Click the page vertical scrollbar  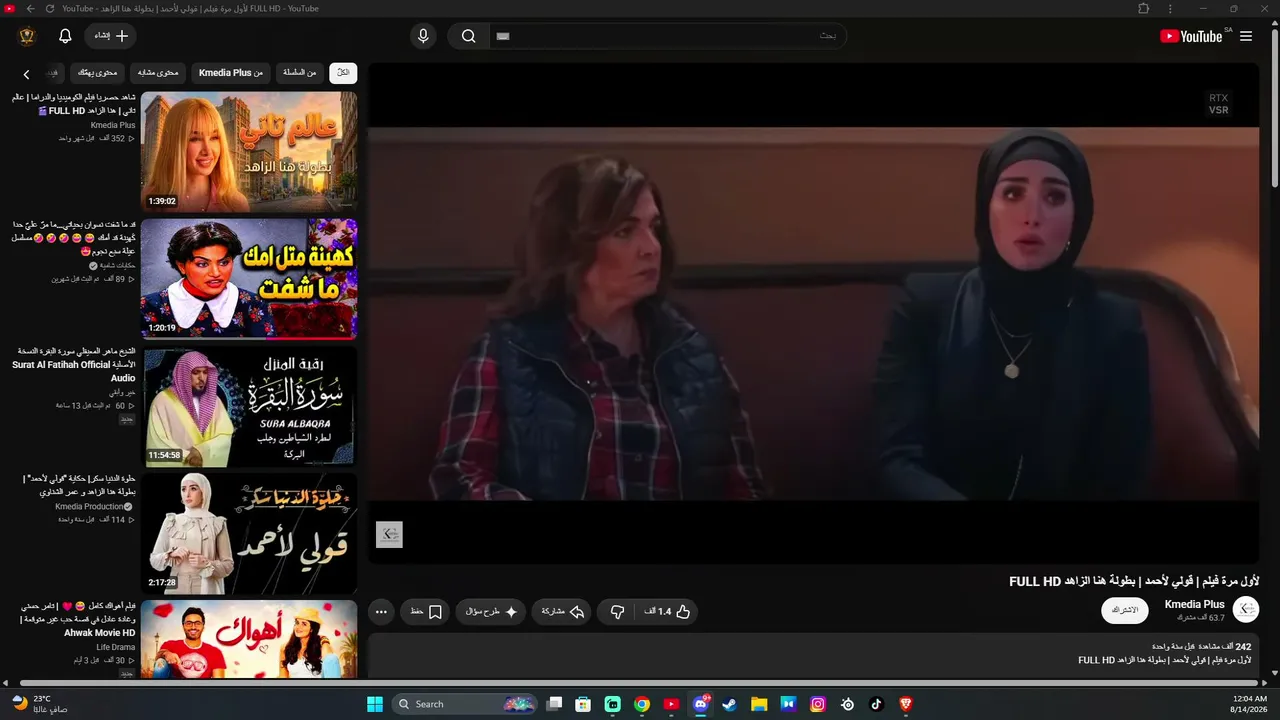[1274, 110]
